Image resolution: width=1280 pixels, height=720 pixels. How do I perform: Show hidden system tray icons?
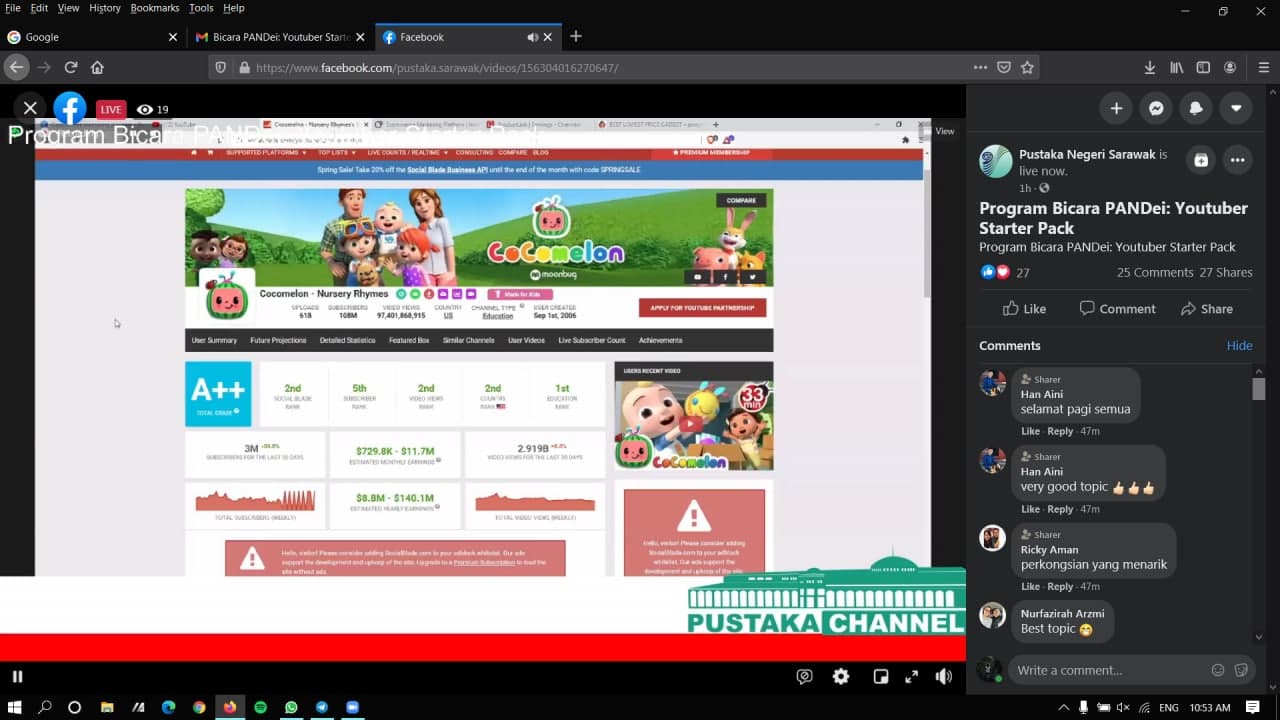tap(1063, 707)
